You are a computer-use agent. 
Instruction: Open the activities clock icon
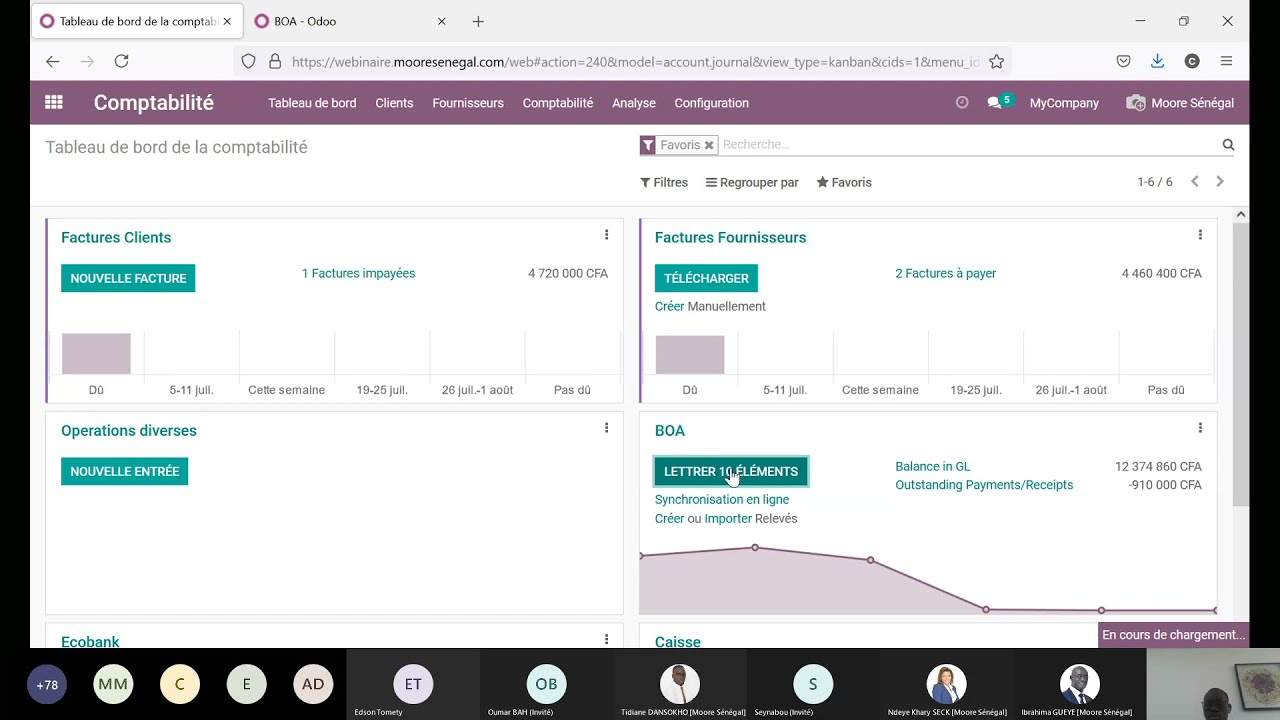tap(962, 102)
